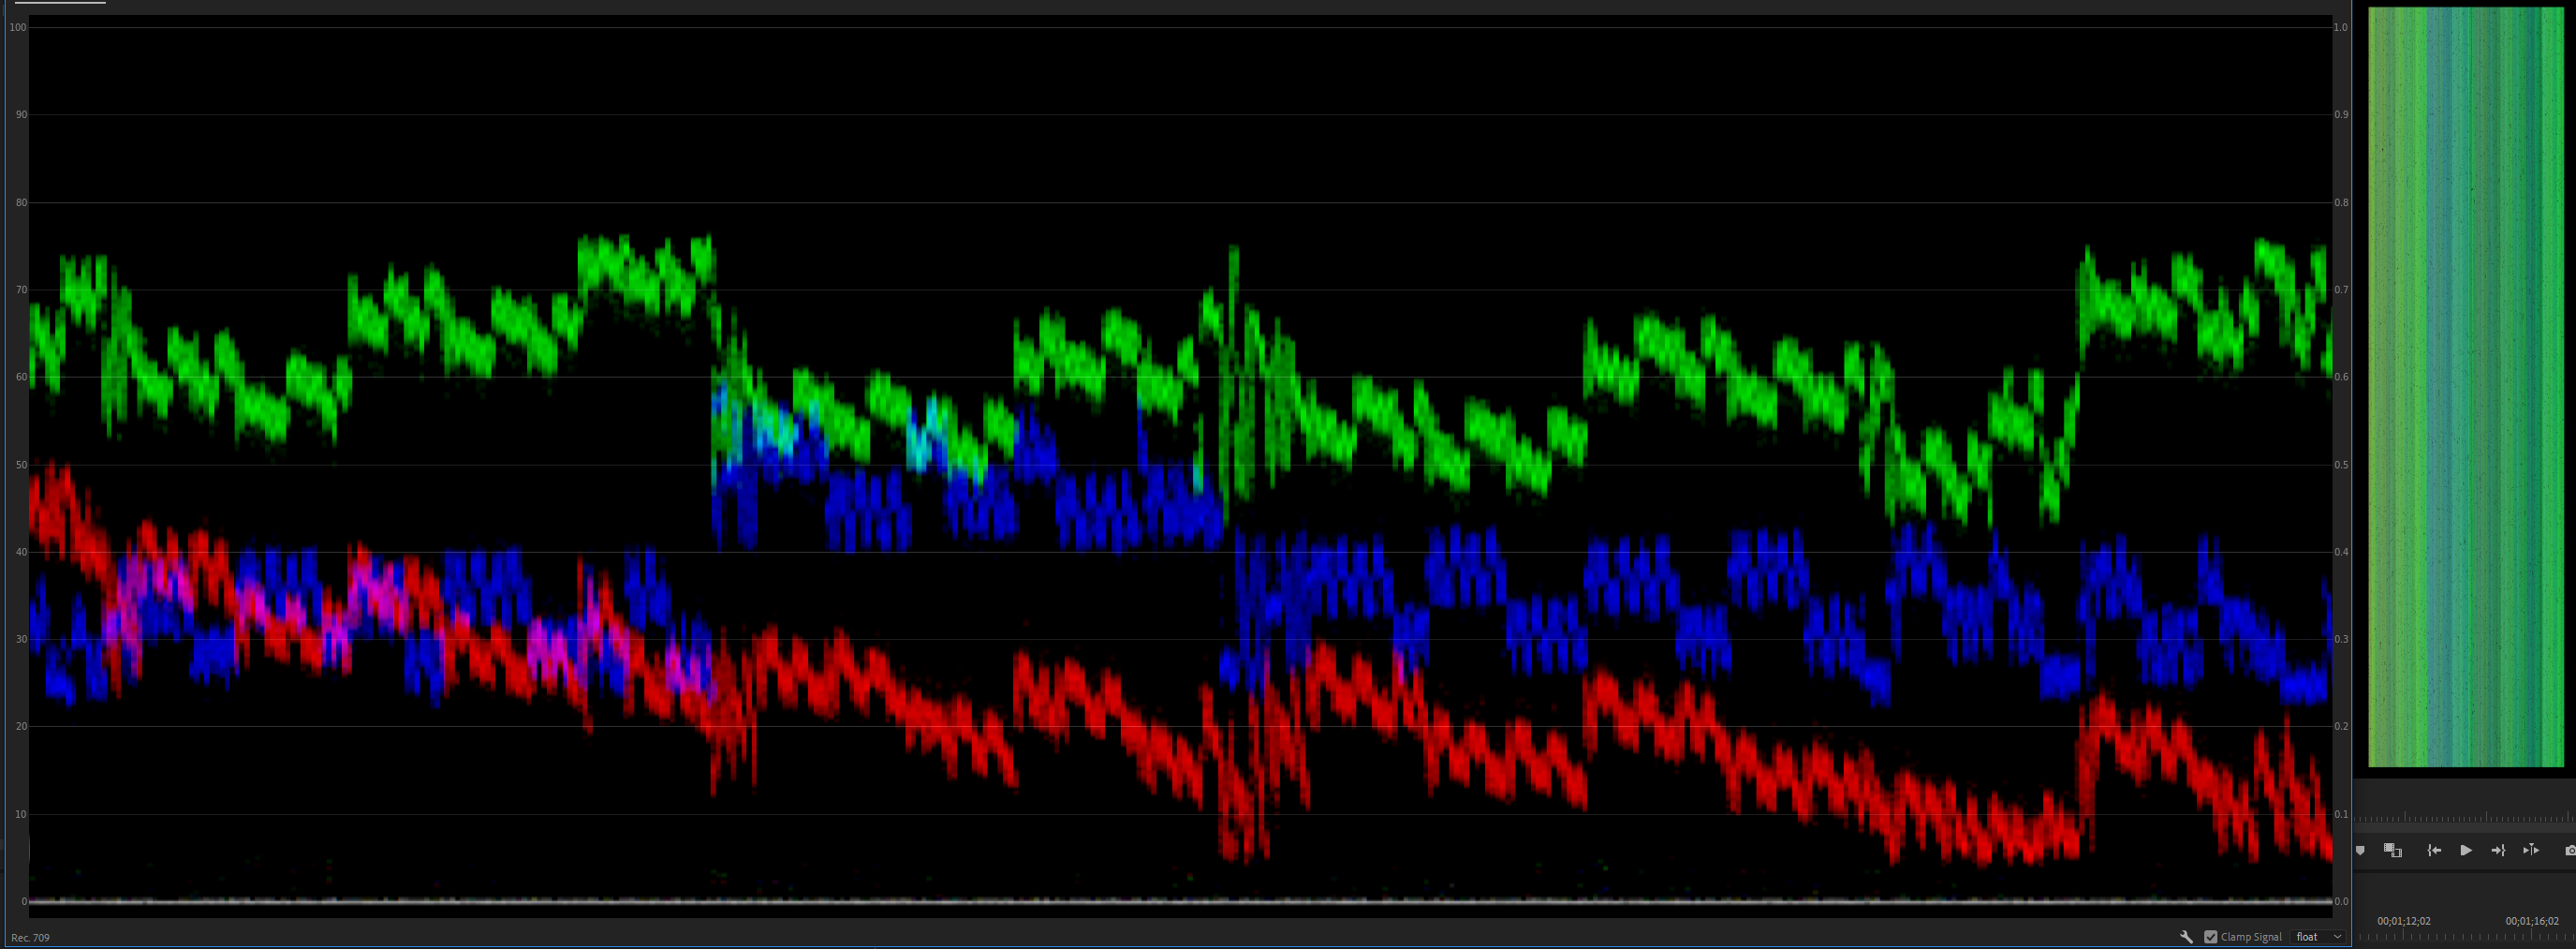Open the Lumetri Scopes wrench settings menu
Image resolution: width=2576 pixels, height=949 pixels.
pos(2186,937)
